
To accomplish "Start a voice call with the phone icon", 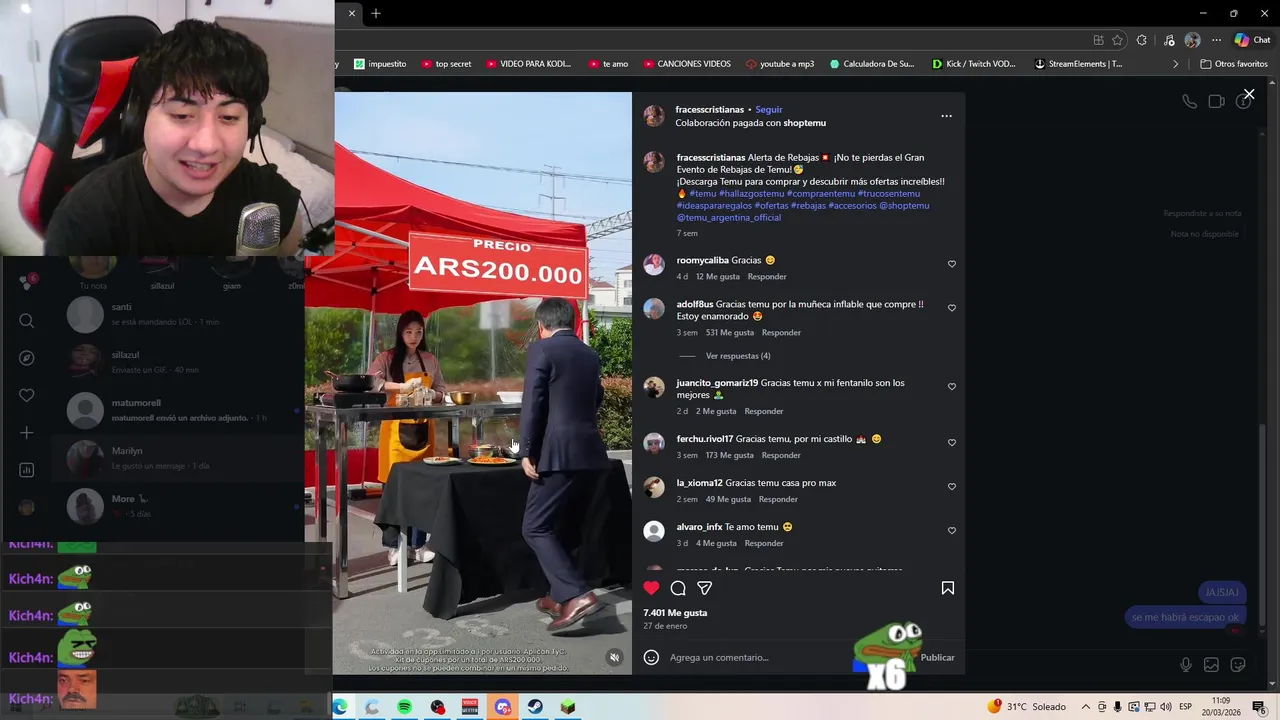I will [1189, 101].
